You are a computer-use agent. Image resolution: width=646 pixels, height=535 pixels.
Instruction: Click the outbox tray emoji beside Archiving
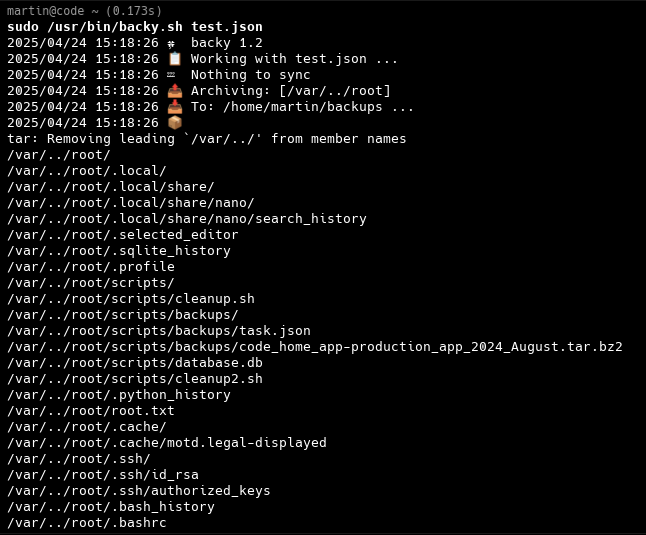click(175, 91)
